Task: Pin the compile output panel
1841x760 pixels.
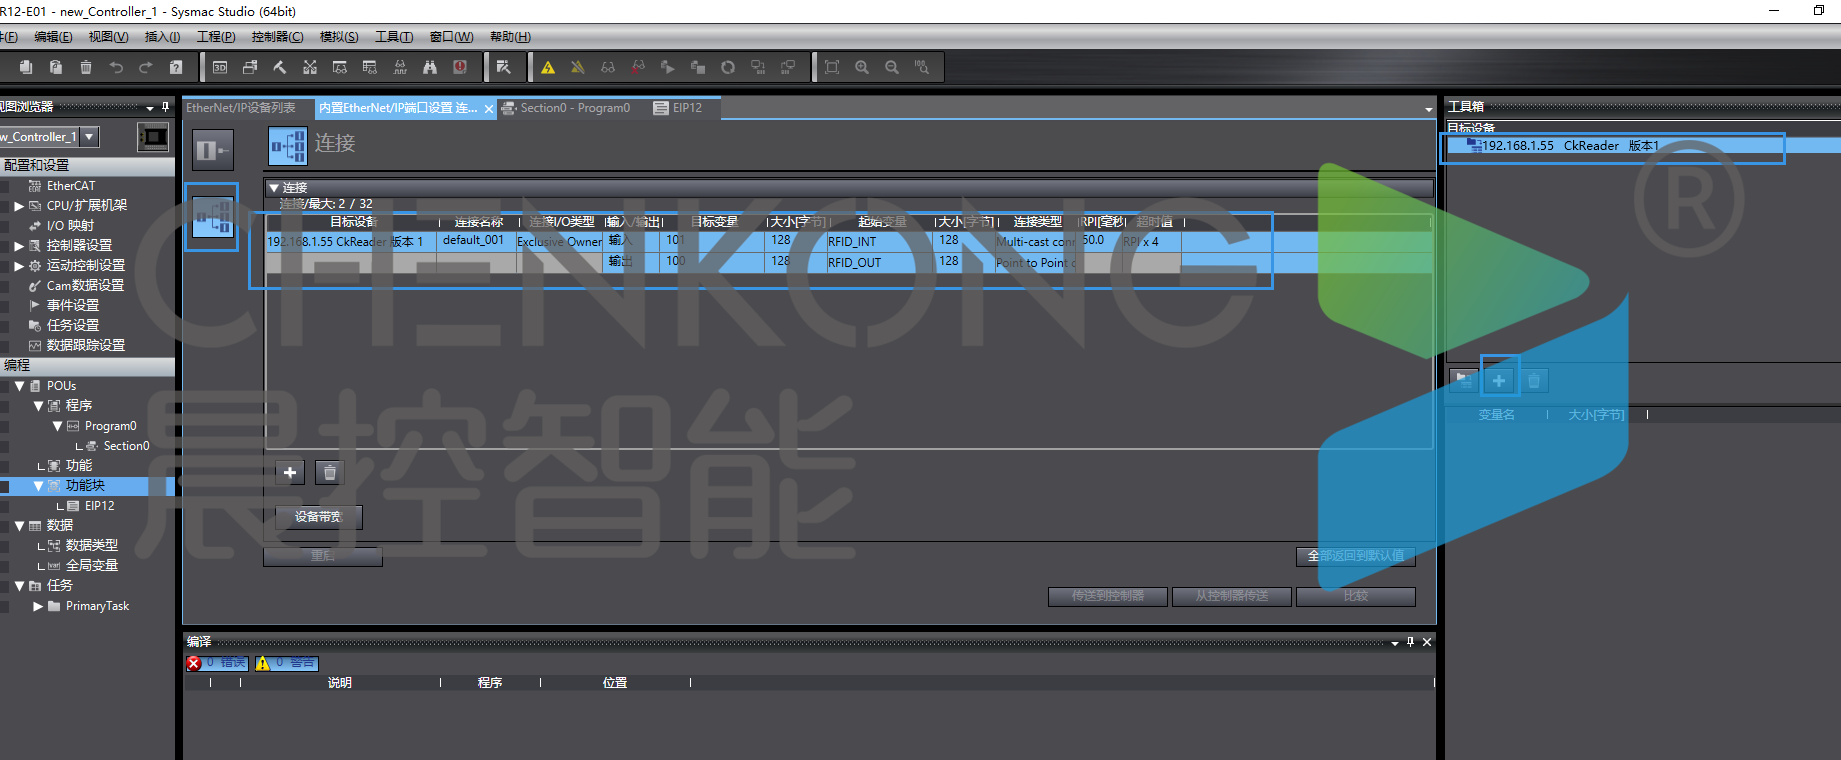Action: click(x=1410, y=642)
